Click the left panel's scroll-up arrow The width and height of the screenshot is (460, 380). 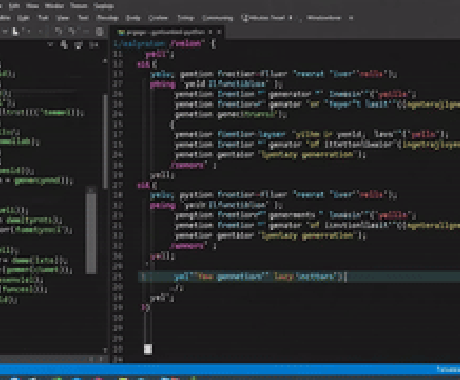(105, 61)
